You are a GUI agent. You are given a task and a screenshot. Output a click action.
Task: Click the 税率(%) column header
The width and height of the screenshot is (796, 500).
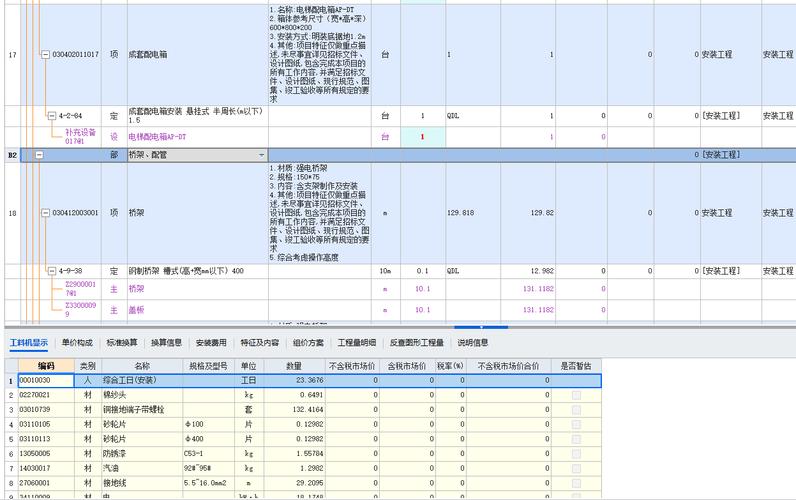tap(451, 366)
